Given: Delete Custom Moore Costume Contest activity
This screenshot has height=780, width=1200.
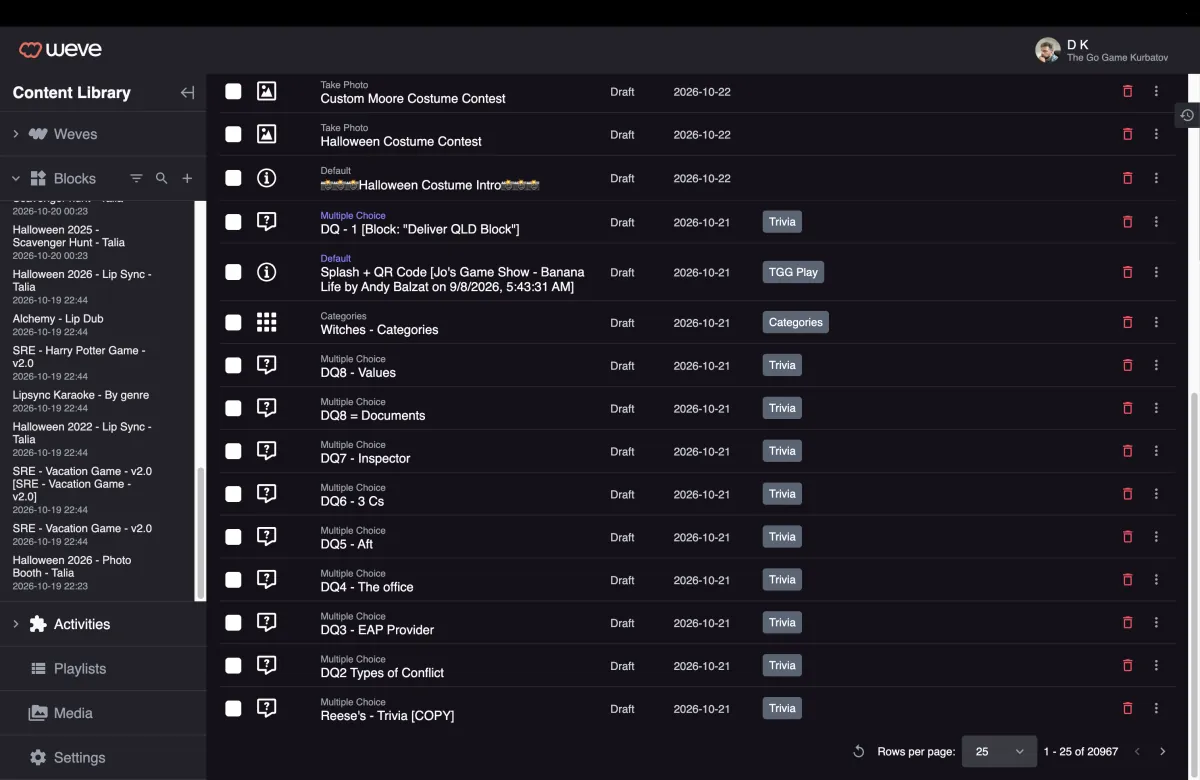Looking at the screenshot, I should pyautogui.click(x=1128, y=91).
